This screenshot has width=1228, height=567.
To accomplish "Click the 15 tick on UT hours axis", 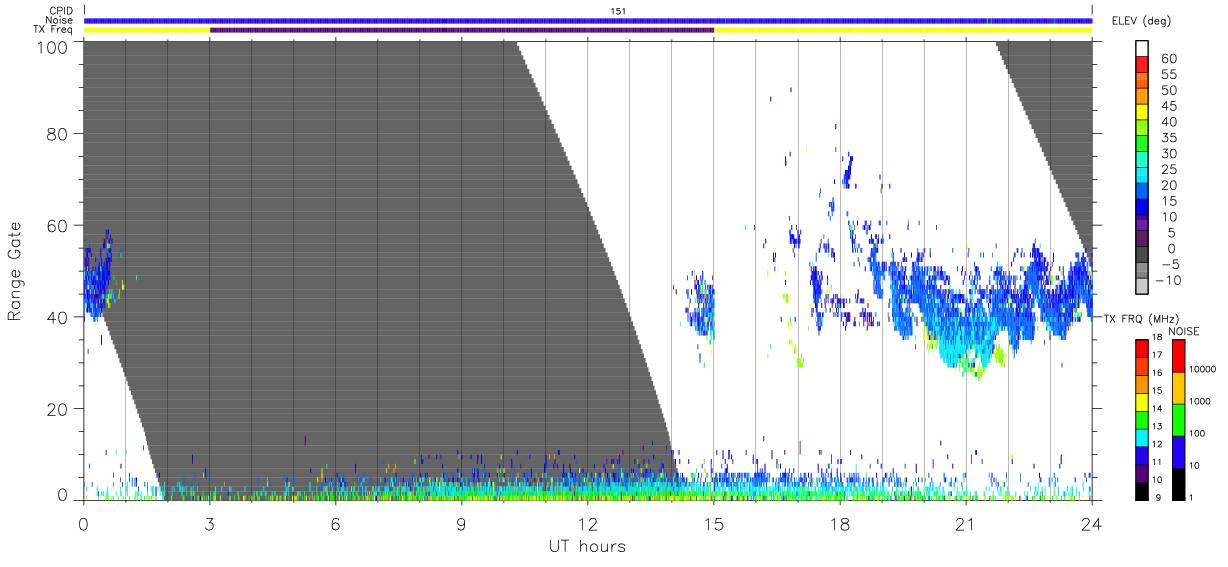I will [714, 523].
